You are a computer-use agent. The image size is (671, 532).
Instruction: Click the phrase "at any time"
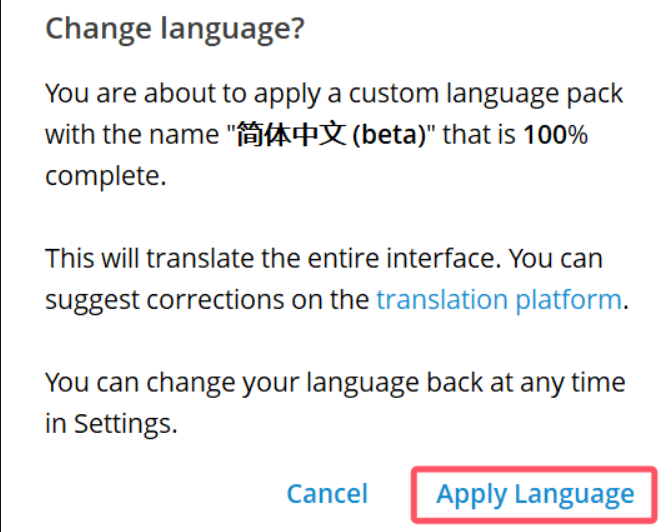(564, 383)
